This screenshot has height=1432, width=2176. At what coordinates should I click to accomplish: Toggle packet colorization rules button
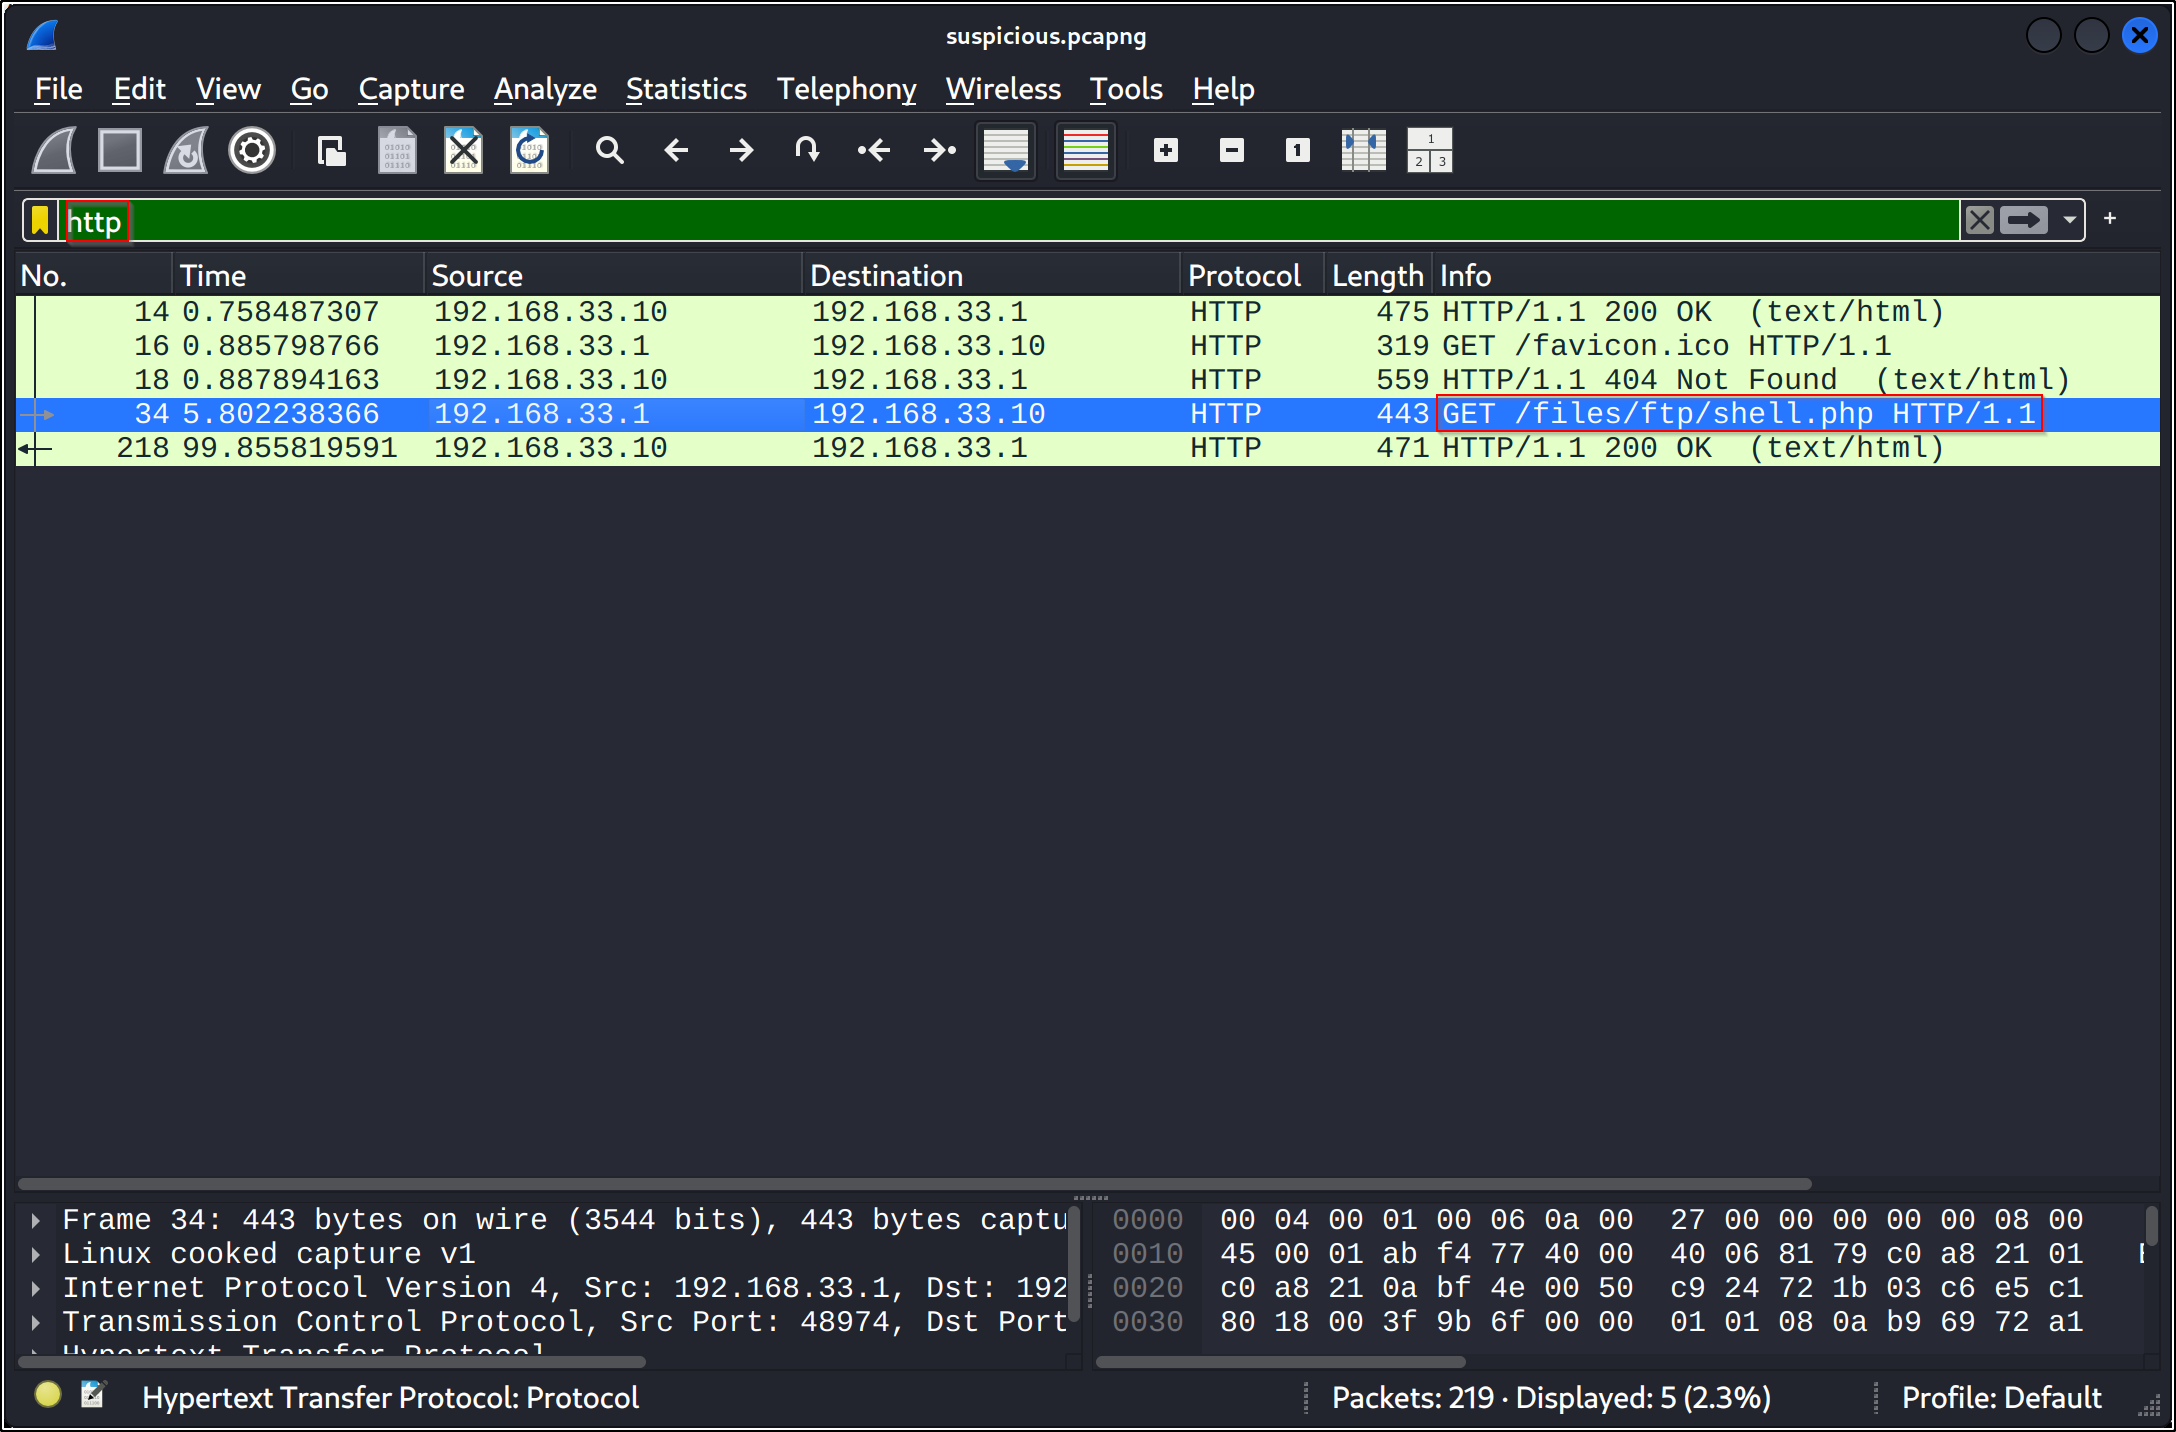click(x=1085, y=151)
